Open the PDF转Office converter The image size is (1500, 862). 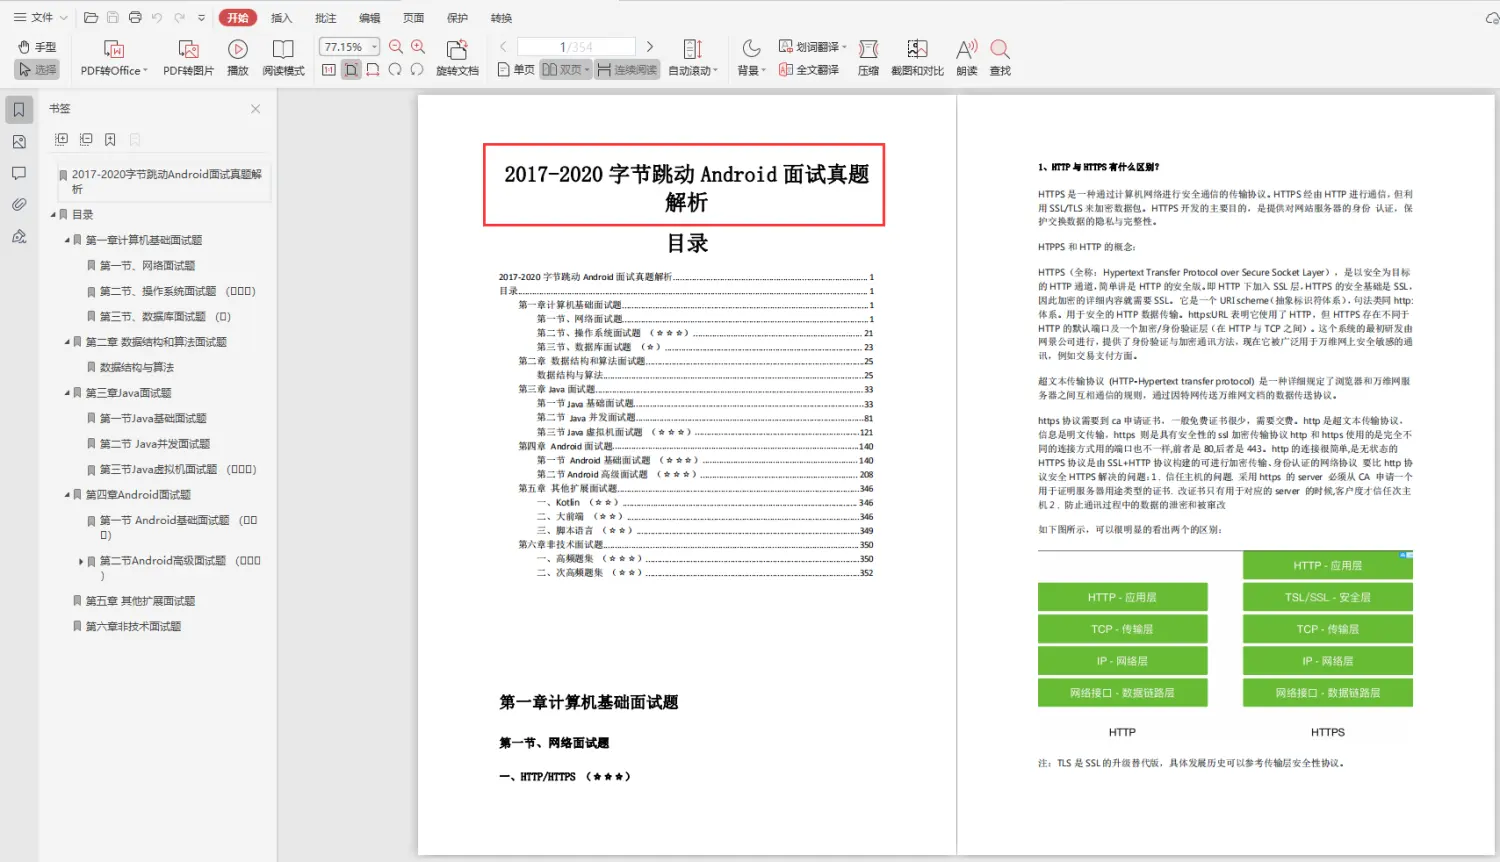(112, 56)
